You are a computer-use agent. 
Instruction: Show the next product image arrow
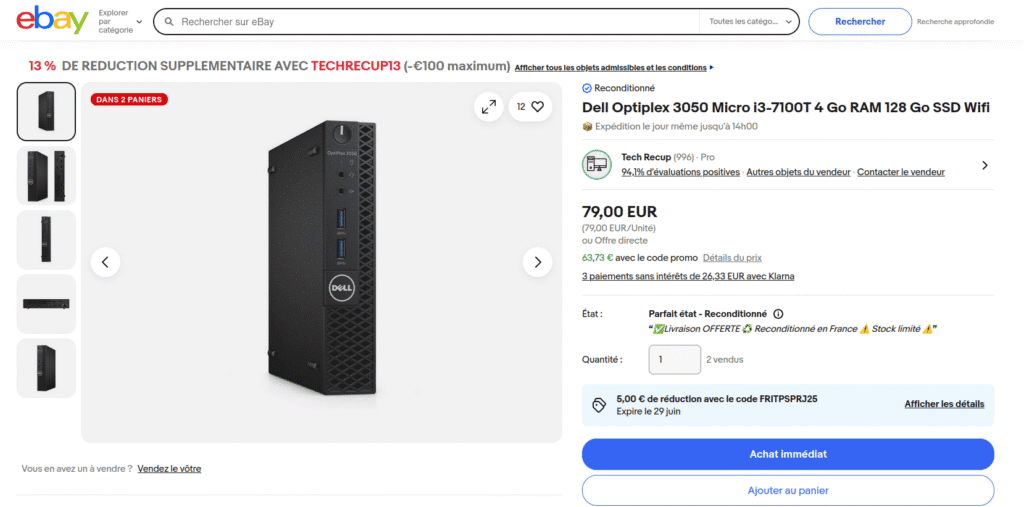pyautogui.click(x=537, y=262)
